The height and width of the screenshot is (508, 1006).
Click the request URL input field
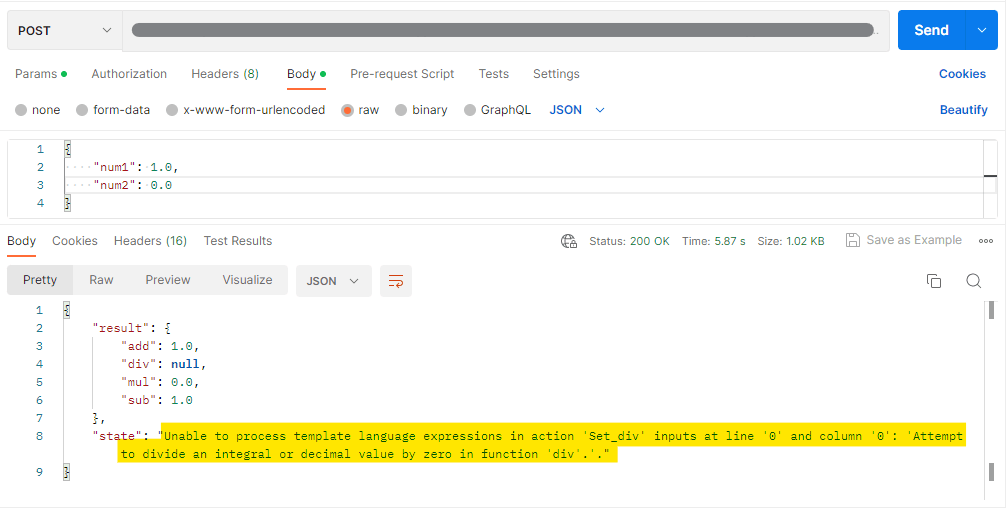pyautogui.click(x=505, y=30)
